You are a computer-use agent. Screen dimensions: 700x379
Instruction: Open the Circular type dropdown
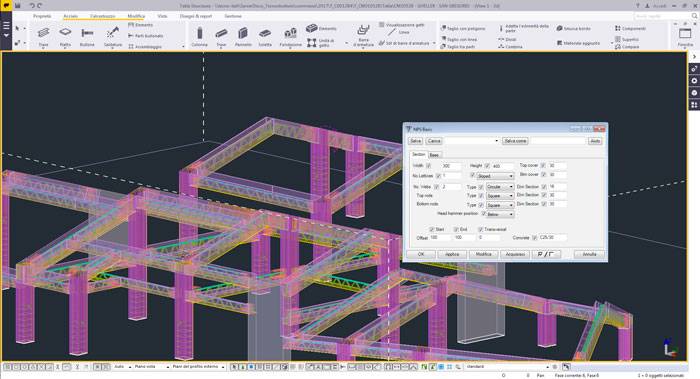[x=500, y=187]
